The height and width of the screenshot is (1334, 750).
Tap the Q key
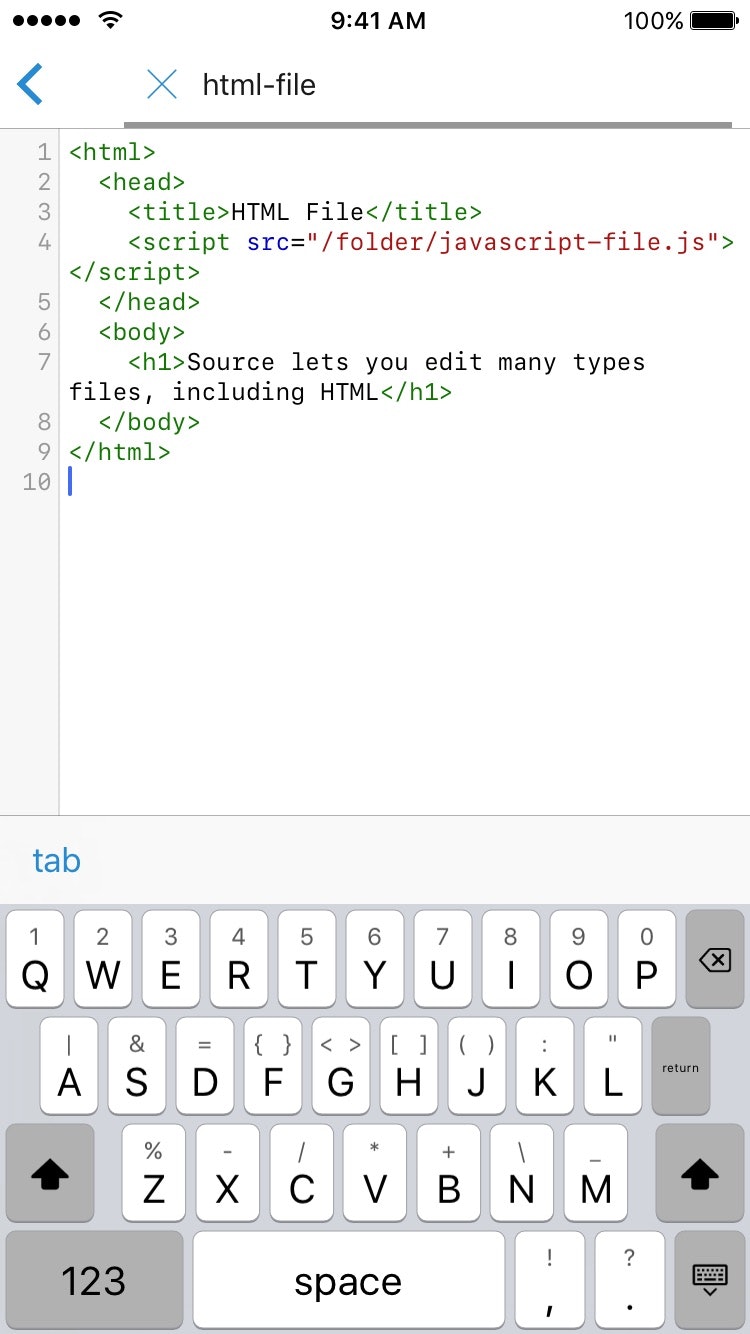click(35, 959)
